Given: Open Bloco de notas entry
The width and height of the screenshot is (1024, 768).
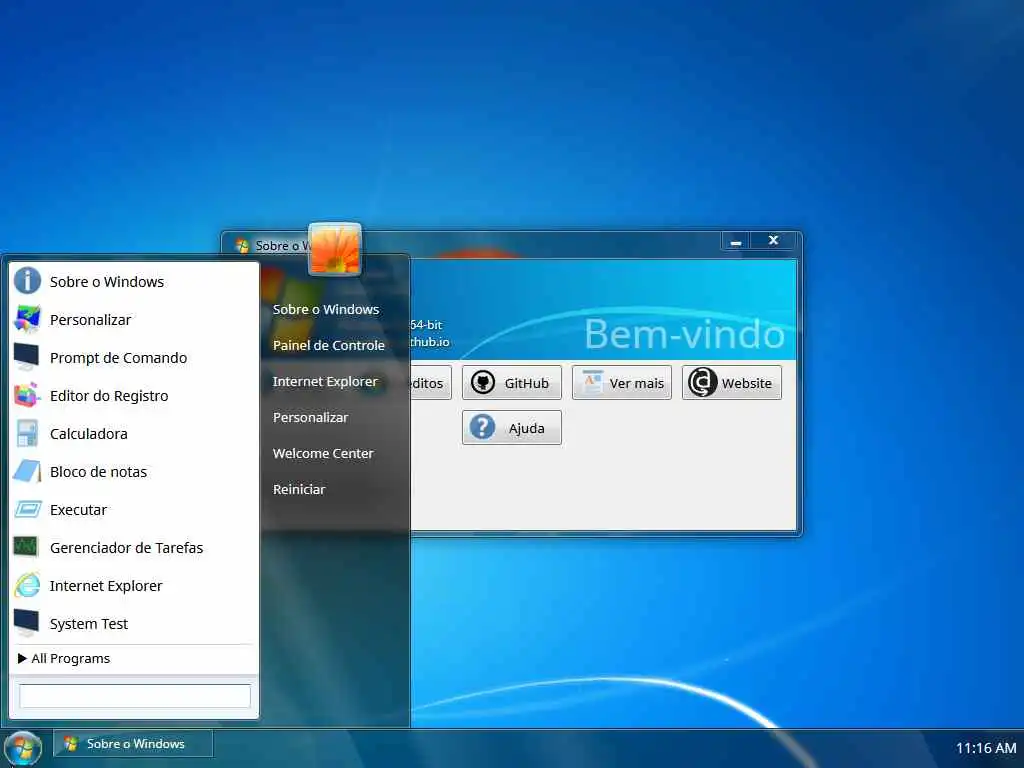Looking at the screenshot, I should point(134,471).
